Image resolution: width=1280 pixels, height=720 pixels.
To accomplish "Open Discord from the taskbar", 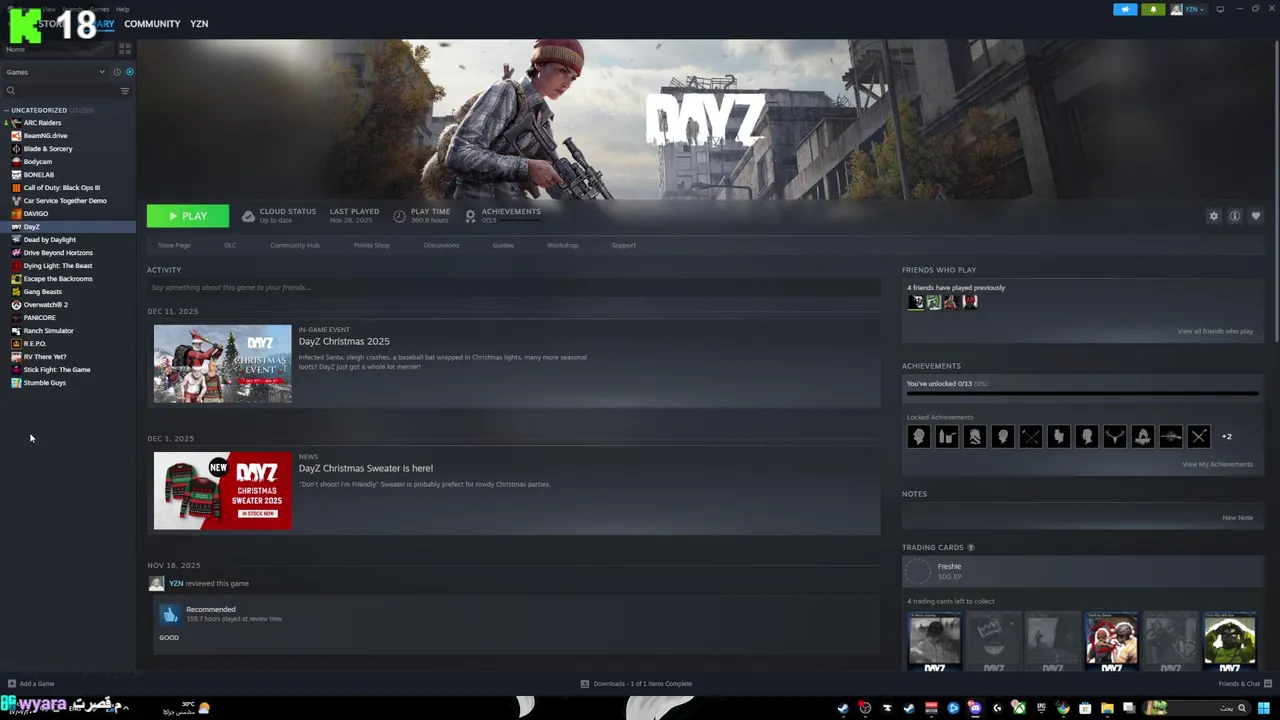I will (x=975, y=708).
